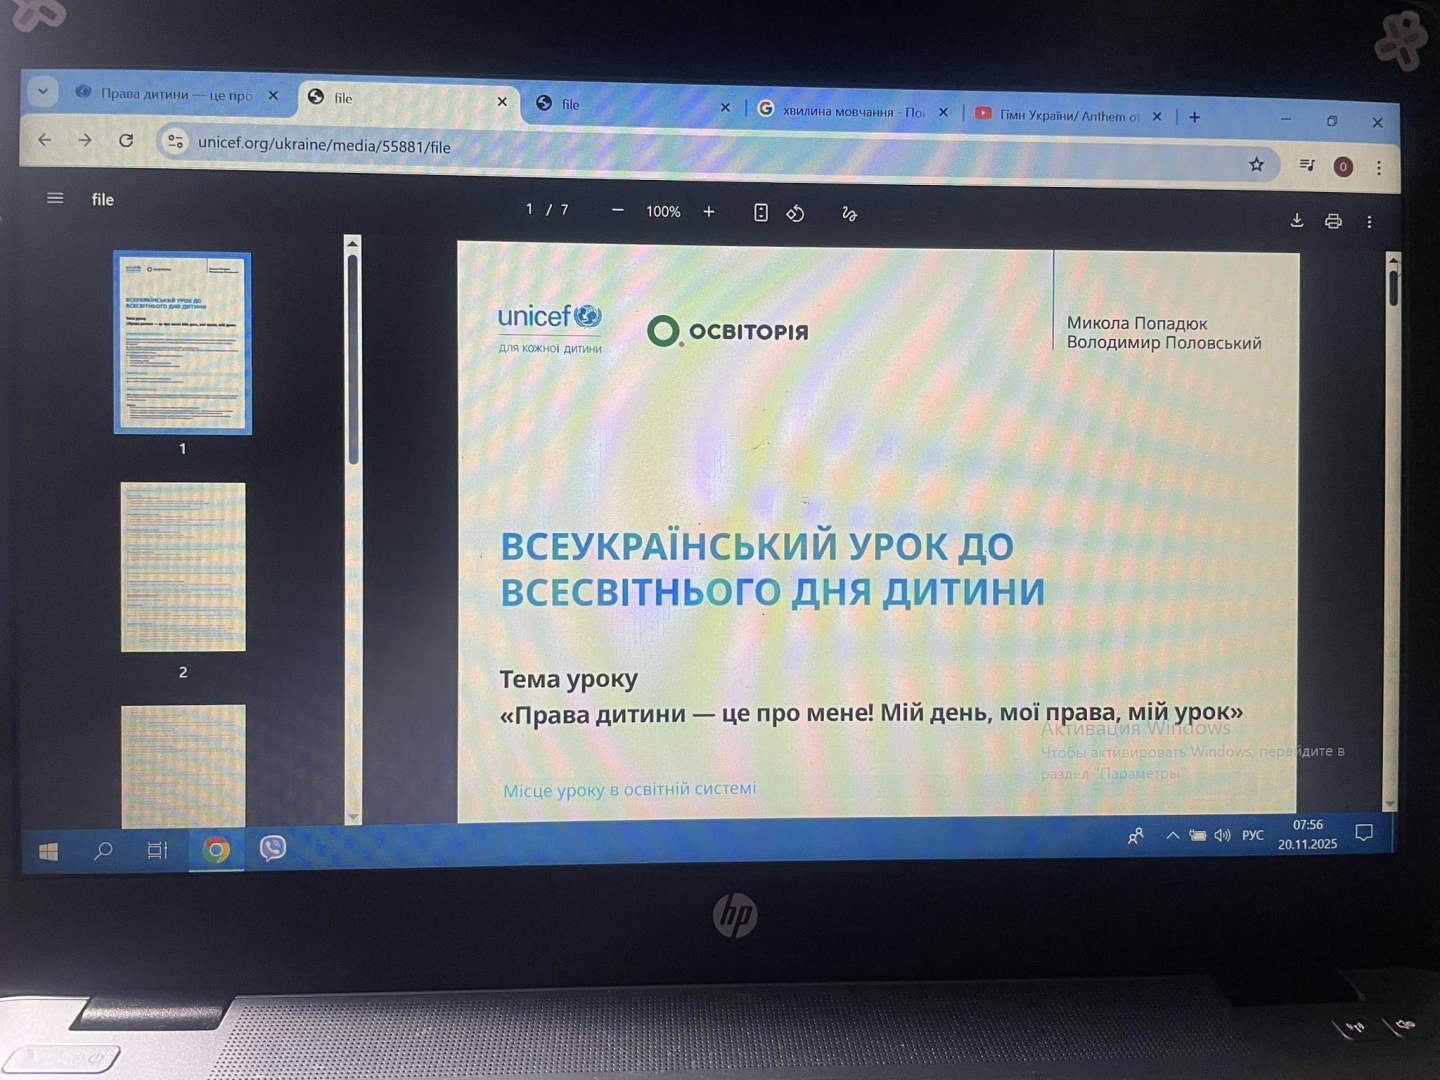Select page 2 thumbnail
This screenshot has width=1440, height=1080.
[x=183, y=567]
